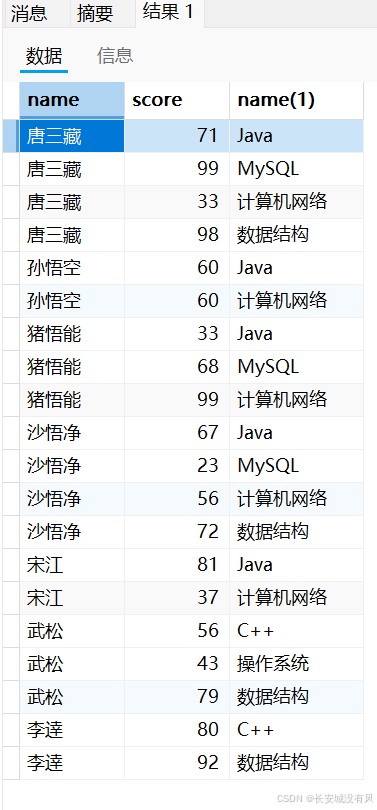Click 数据结构 in 李逵's row
This screenshot has width=377, height=810.
[x=296, y=764]
